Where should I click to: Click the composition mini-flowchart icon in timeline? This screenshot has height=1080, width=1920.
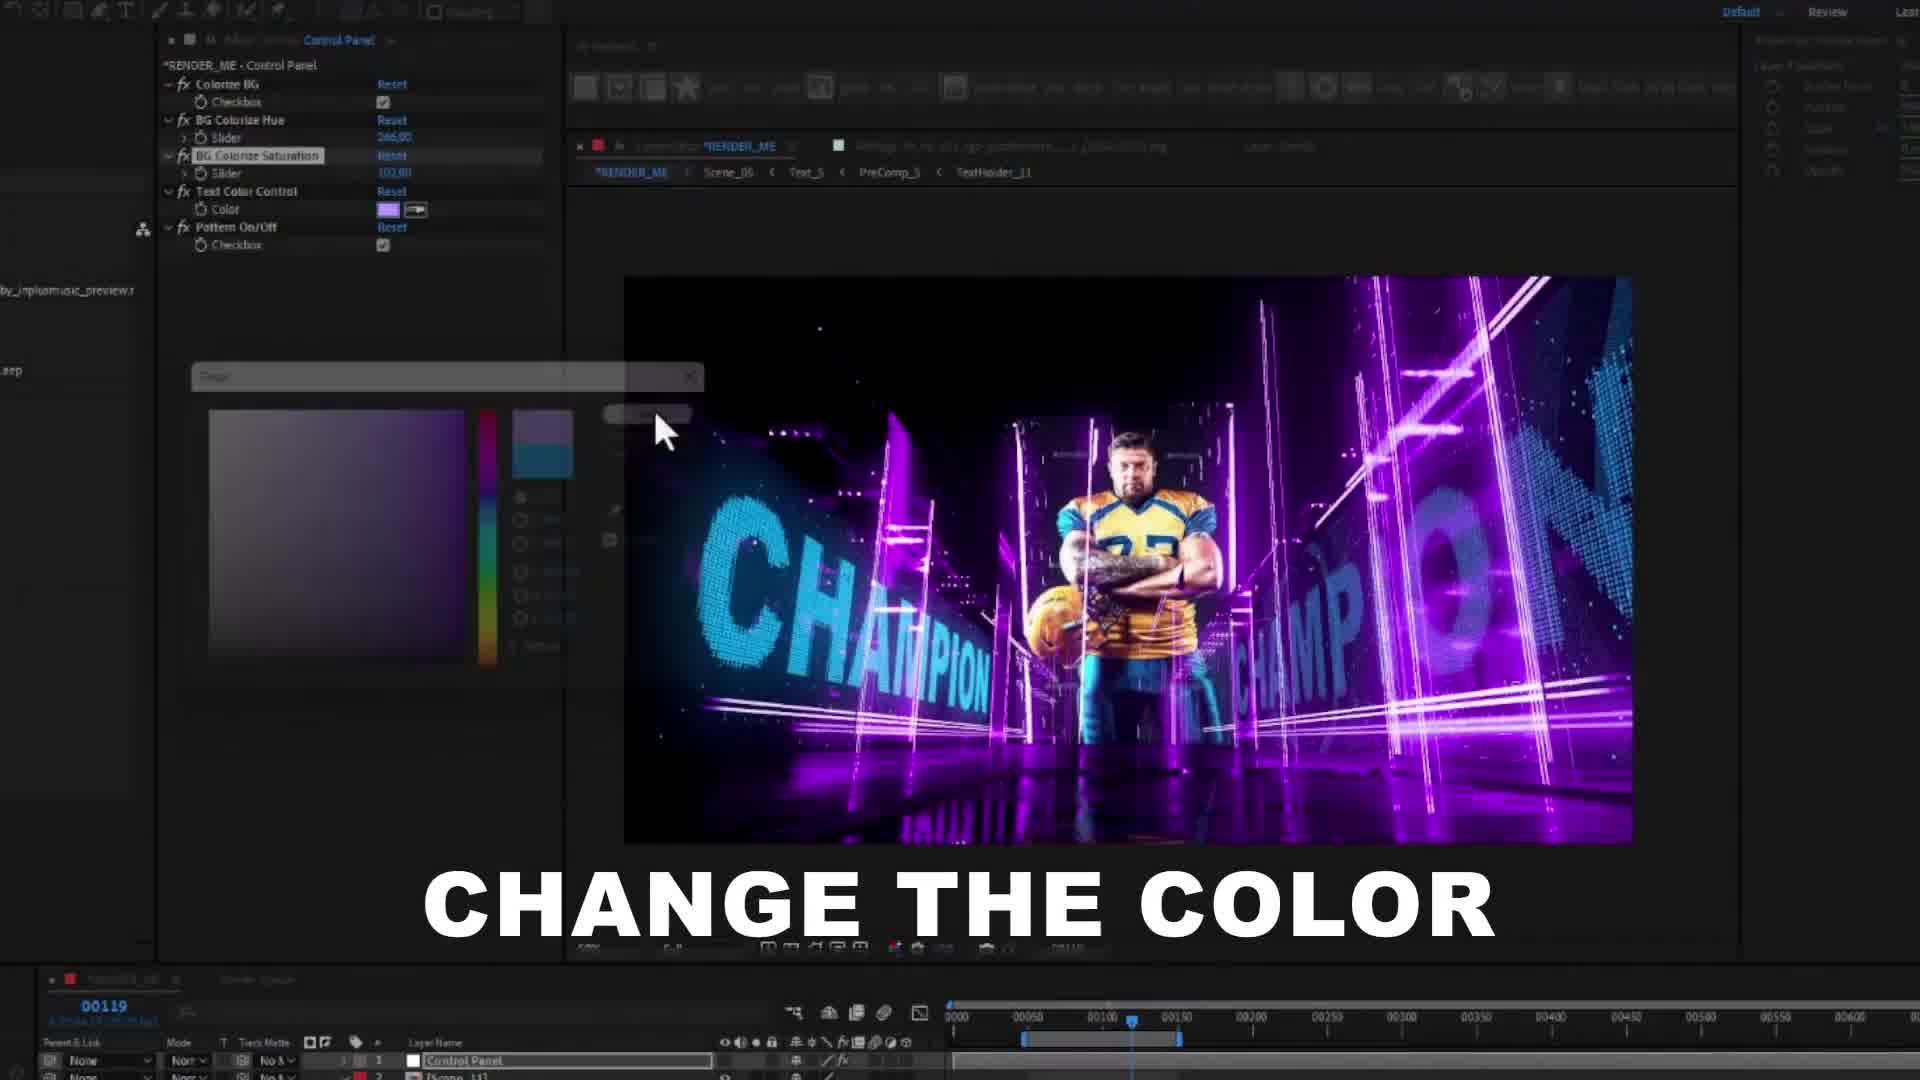(x=794, y=1013)
